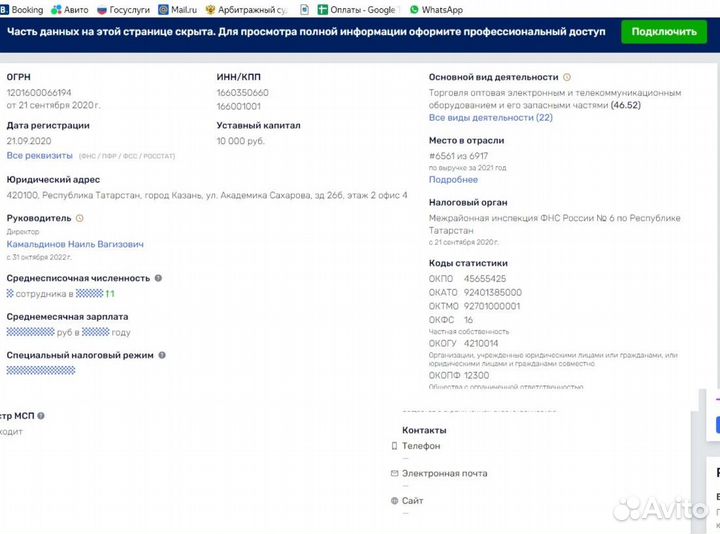Open the Авито bookmark
The width and height of the screenshot is (720, 534).
[x=69, y=9]
